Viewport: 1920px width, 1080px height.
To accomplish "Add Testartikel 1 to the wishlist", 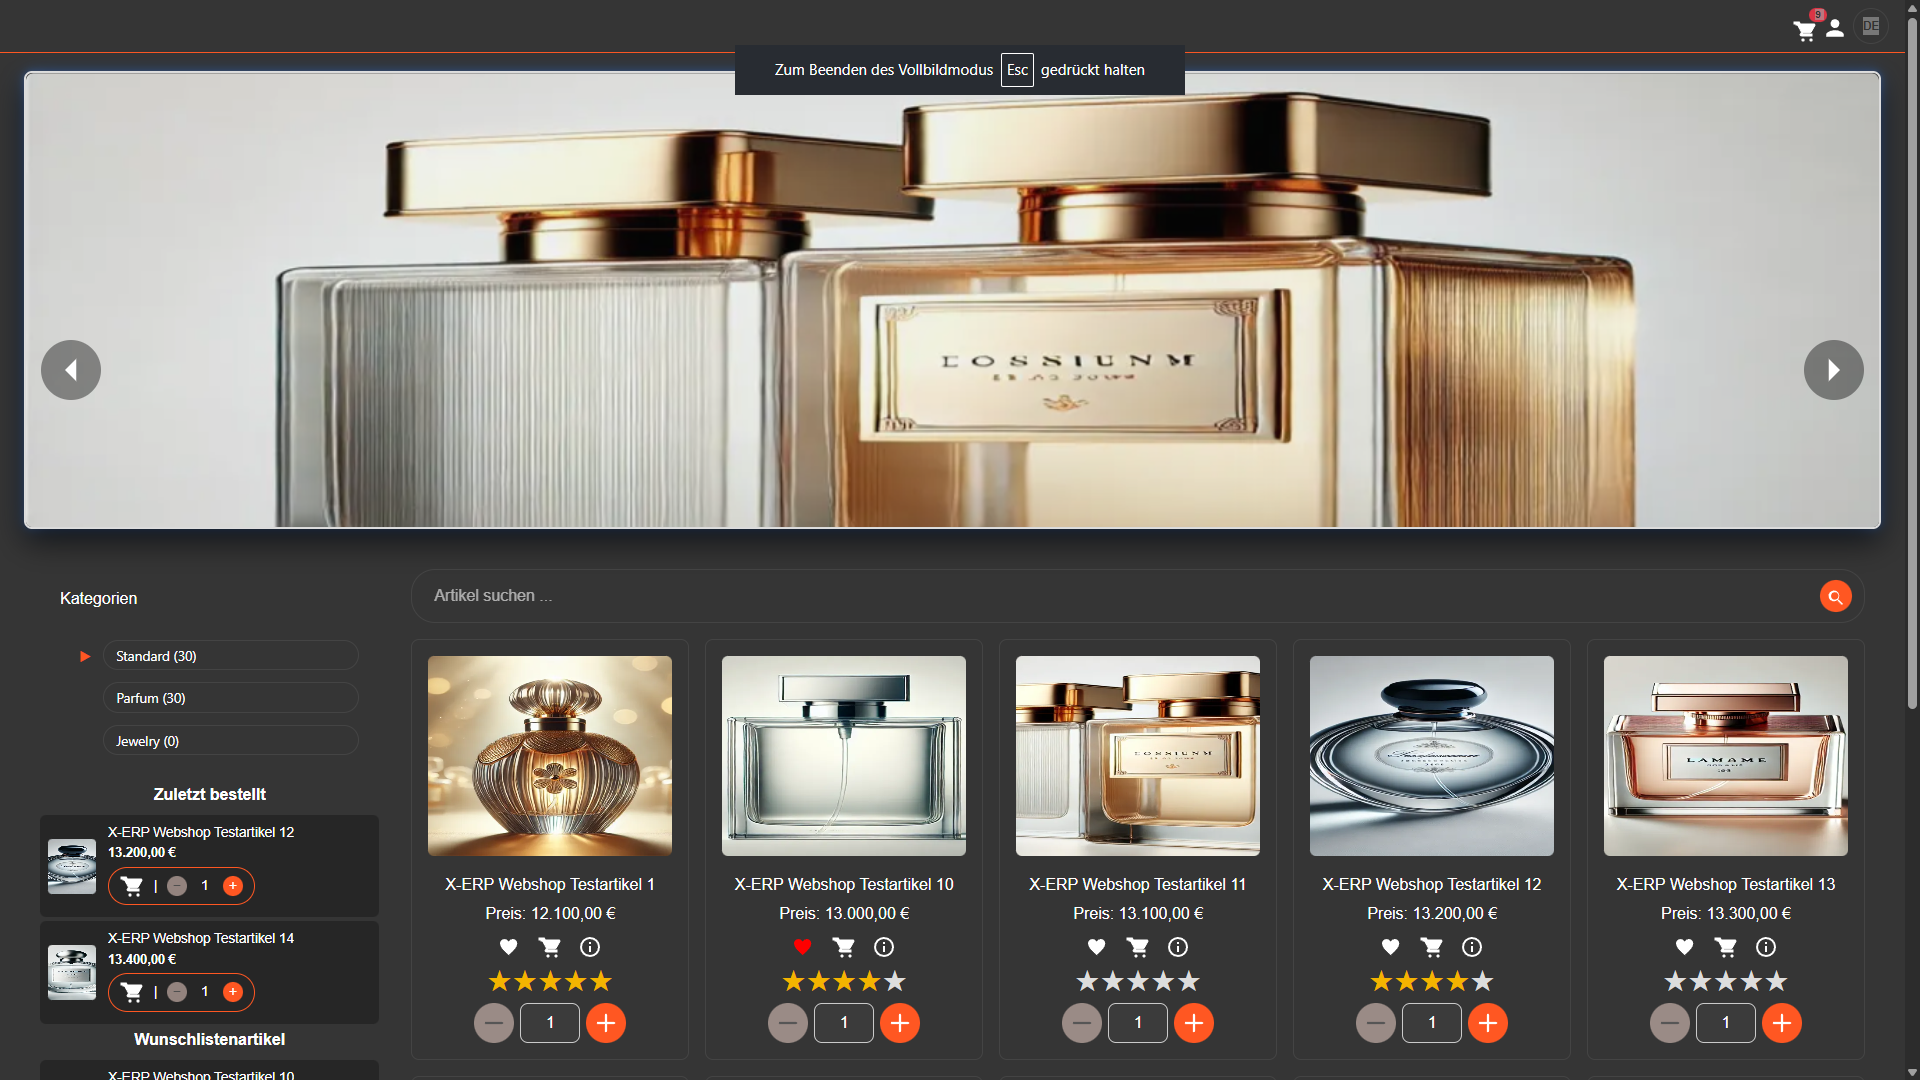I will point(508,947).
